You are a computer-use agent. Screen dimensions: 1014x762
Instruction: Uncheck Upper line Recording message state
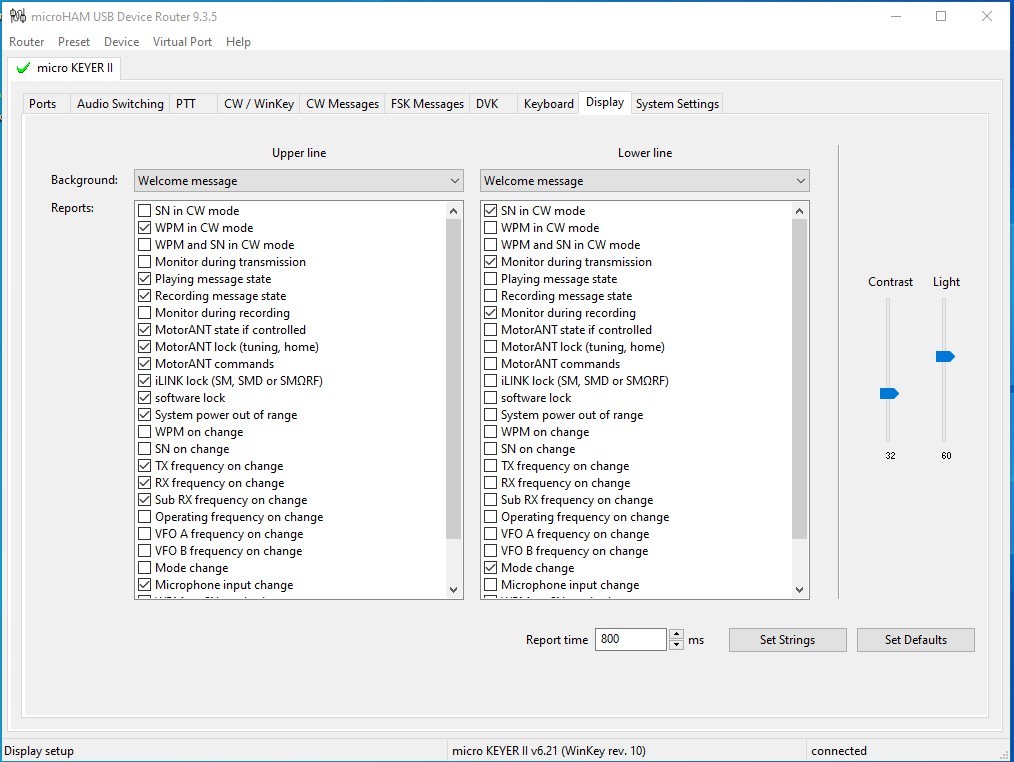coord(145,296)
